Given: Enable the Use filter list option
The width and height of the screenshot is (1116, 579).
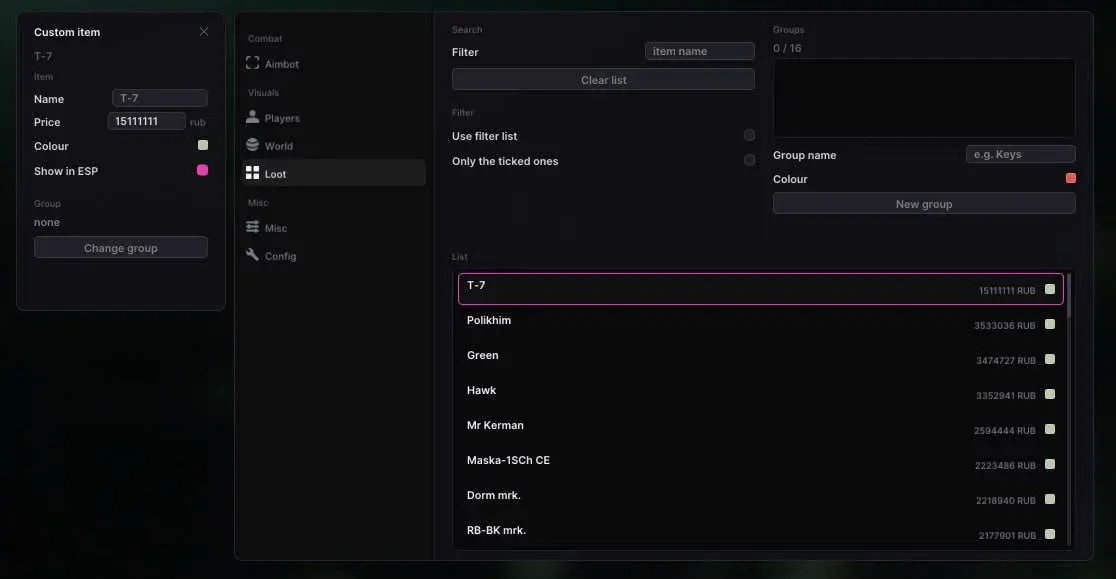Looking at the screenshot, I should click(x=749, y=135).
